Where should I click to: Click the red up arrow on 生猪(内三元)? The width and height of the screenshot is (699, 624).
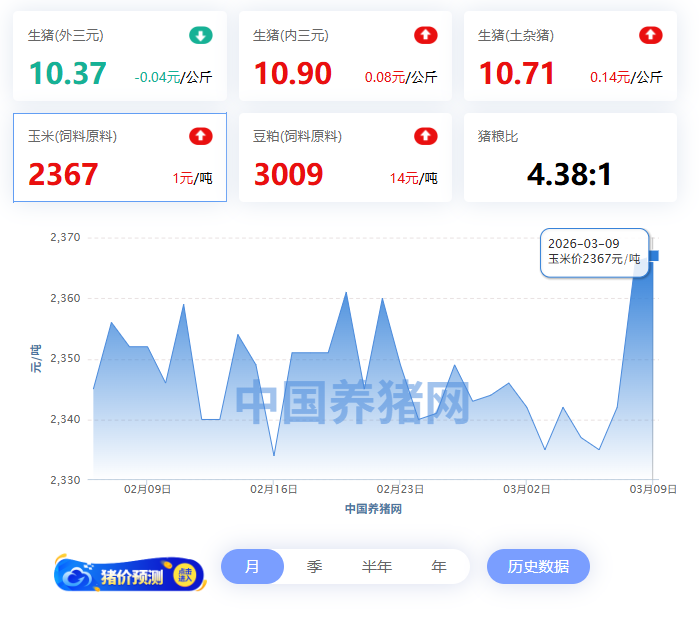(426, 36)
